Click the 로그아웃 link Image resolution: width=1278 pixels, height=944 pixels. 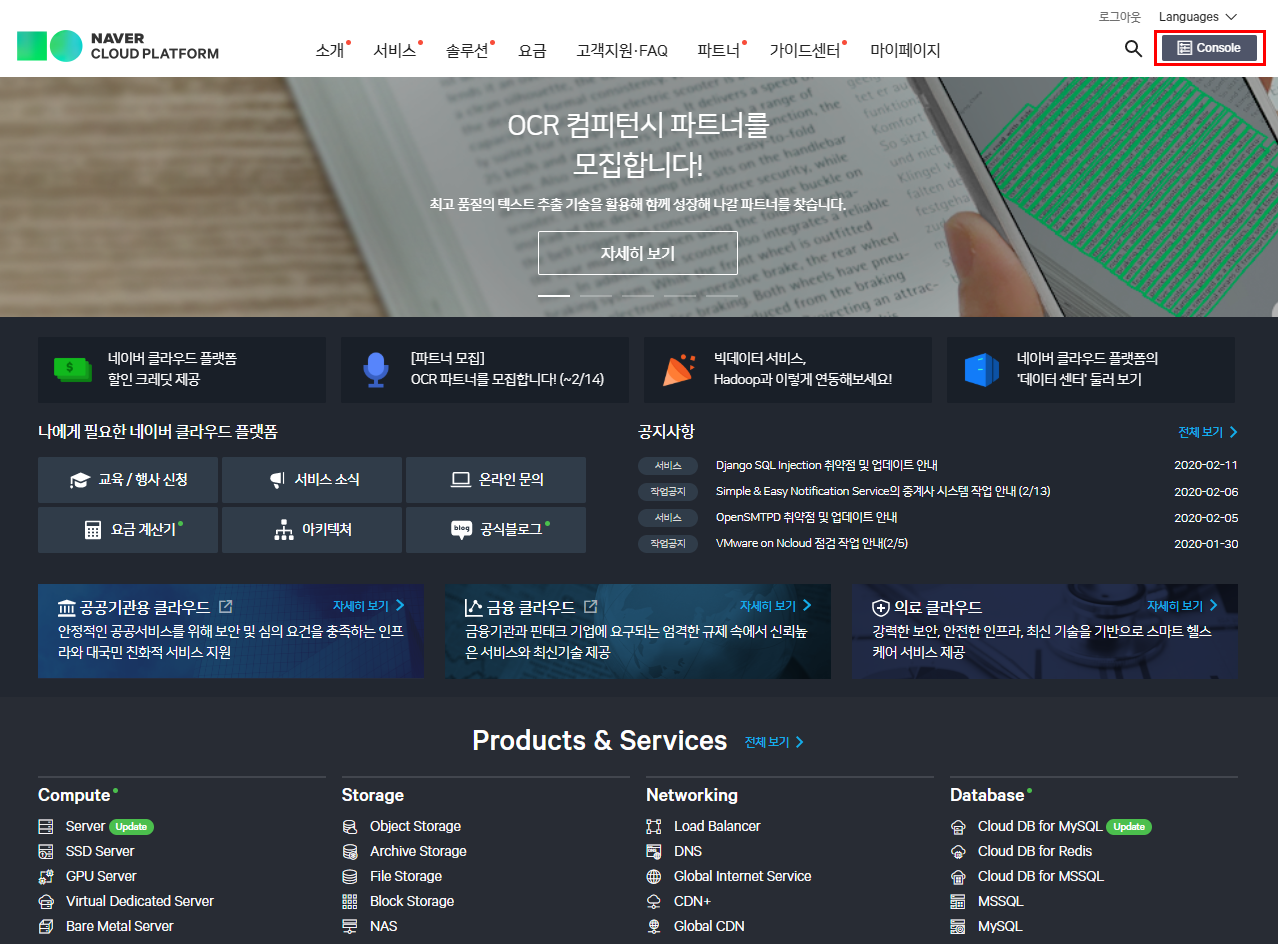click(1119, 17)
